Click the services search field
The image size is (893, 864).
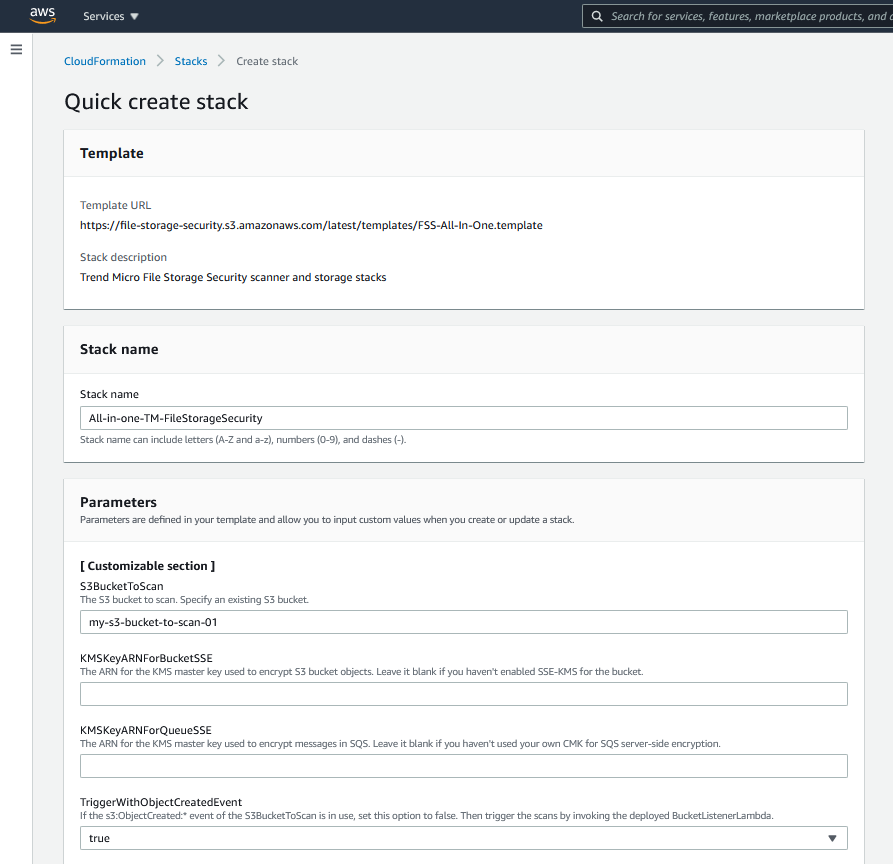point(745,16)
